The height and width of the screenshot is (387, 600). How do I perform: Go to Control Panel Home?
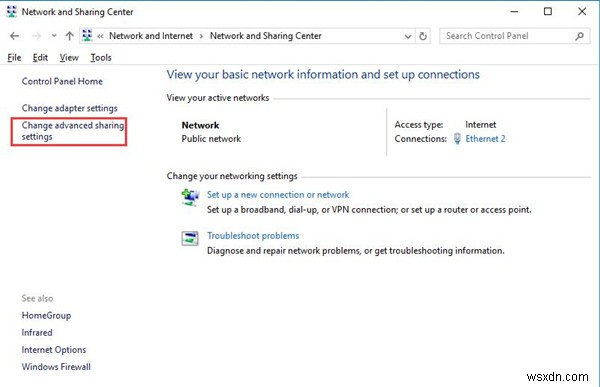click(62, 82)
